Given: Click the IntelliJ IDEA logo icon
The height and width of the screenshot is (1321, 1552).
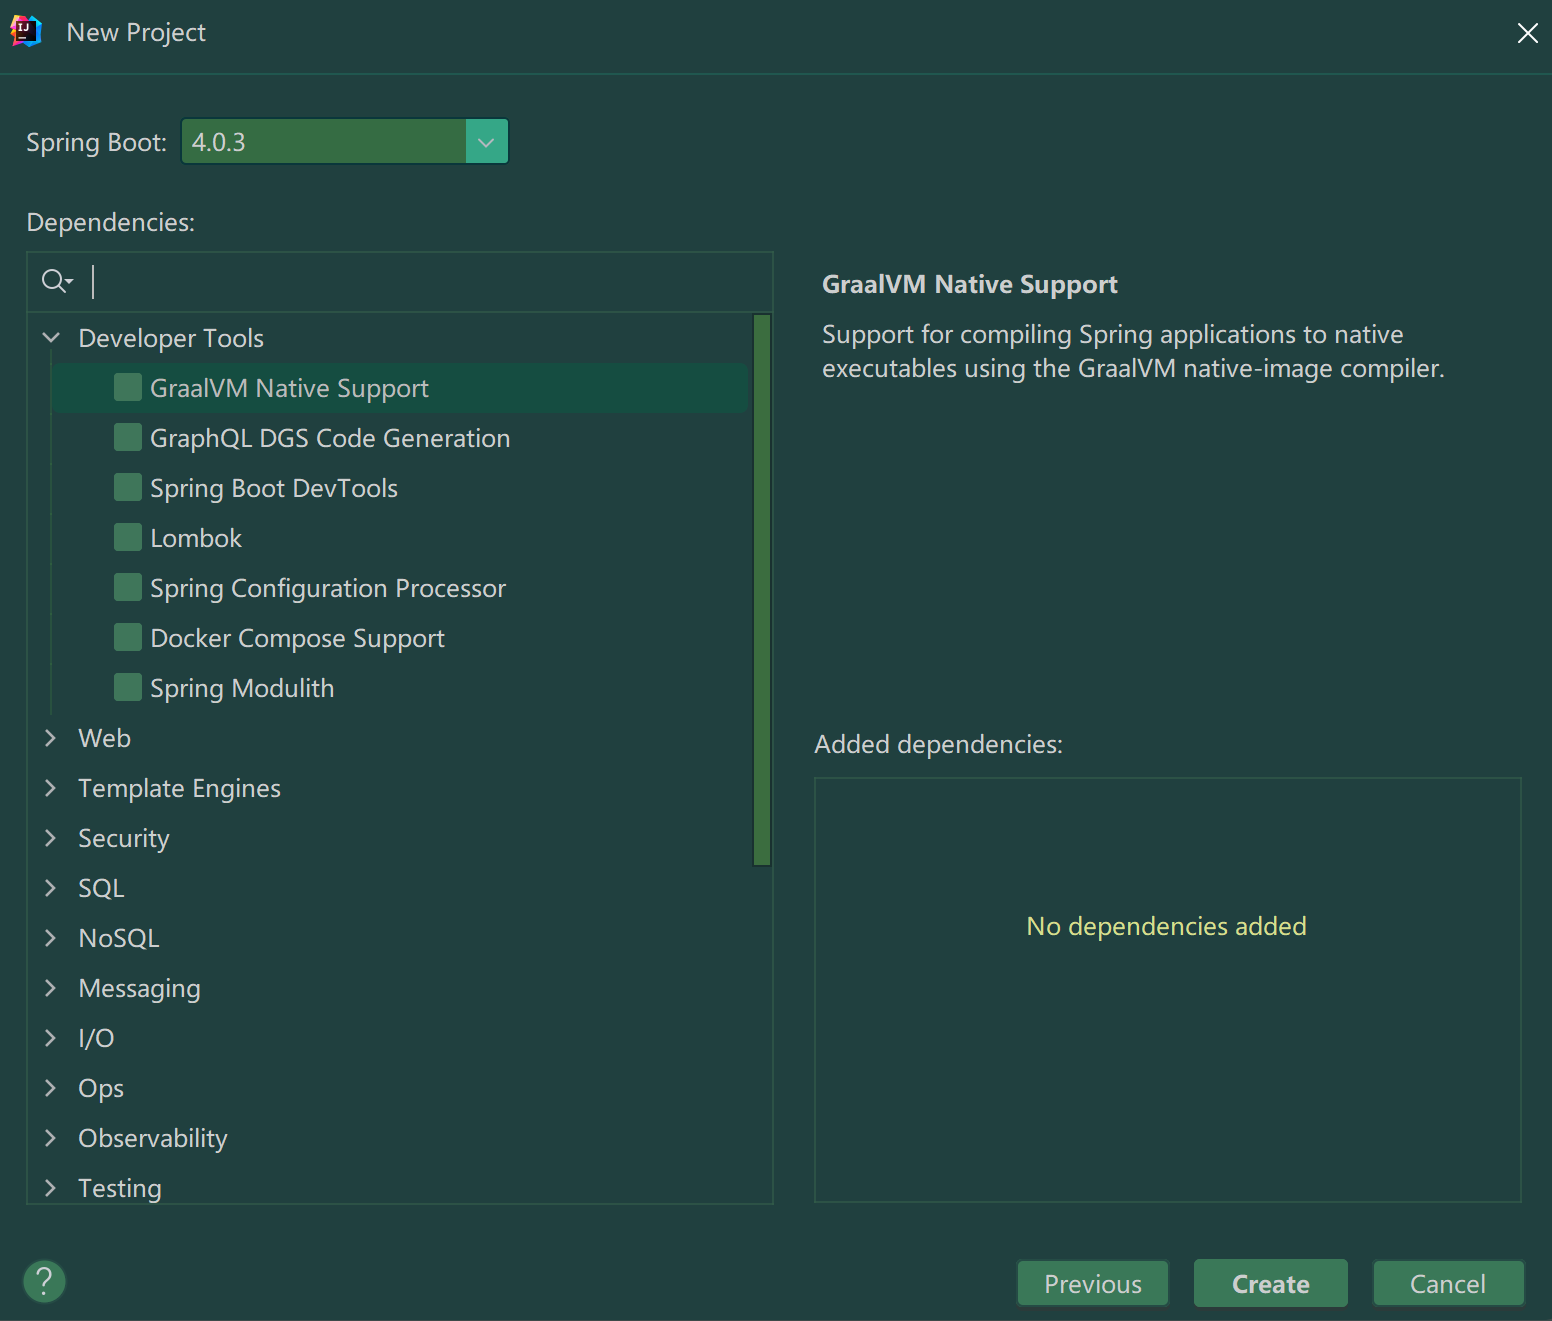Looking at the screenshot, I should point(26,31).
